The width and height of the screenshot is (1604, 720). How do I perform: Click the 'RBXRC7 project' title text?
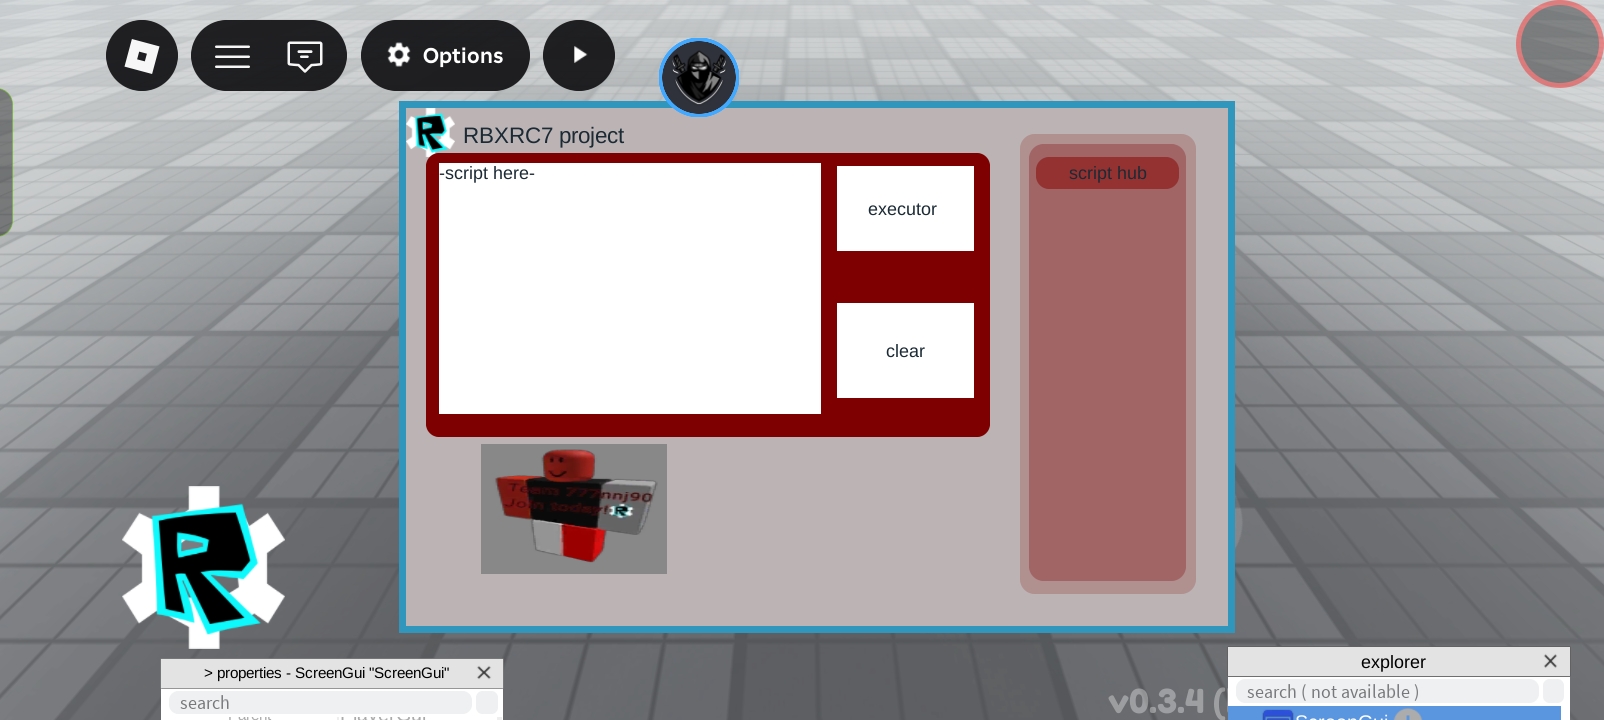point(543,136)
